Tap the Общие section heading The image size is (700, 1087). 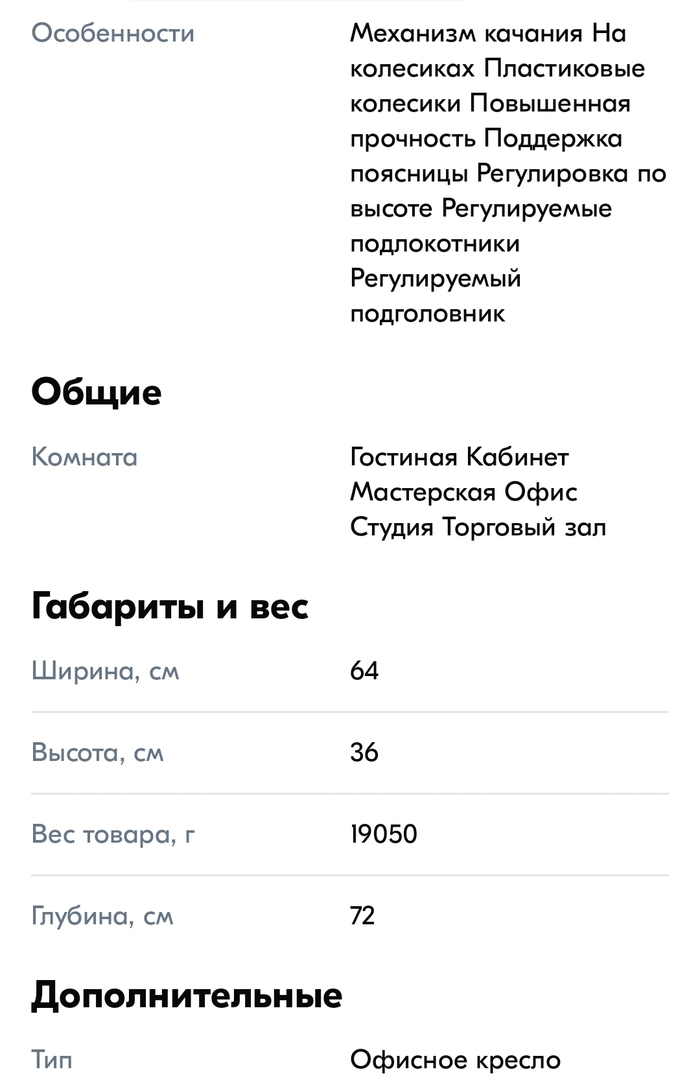coord(96,393)
